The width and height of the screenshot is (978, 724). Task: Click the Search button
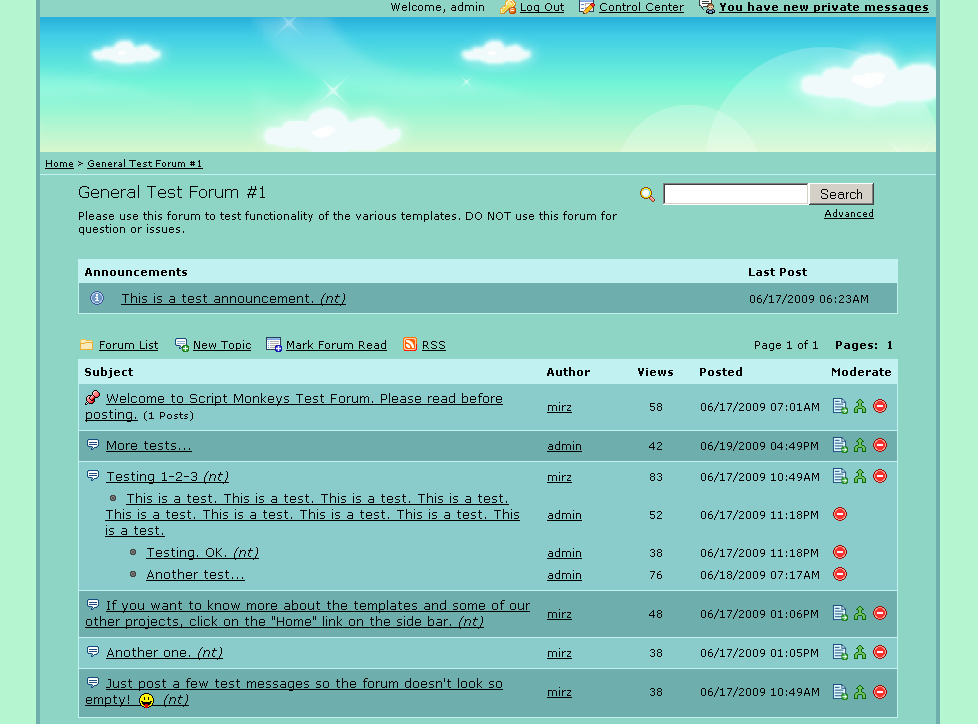tap(841, 194)
